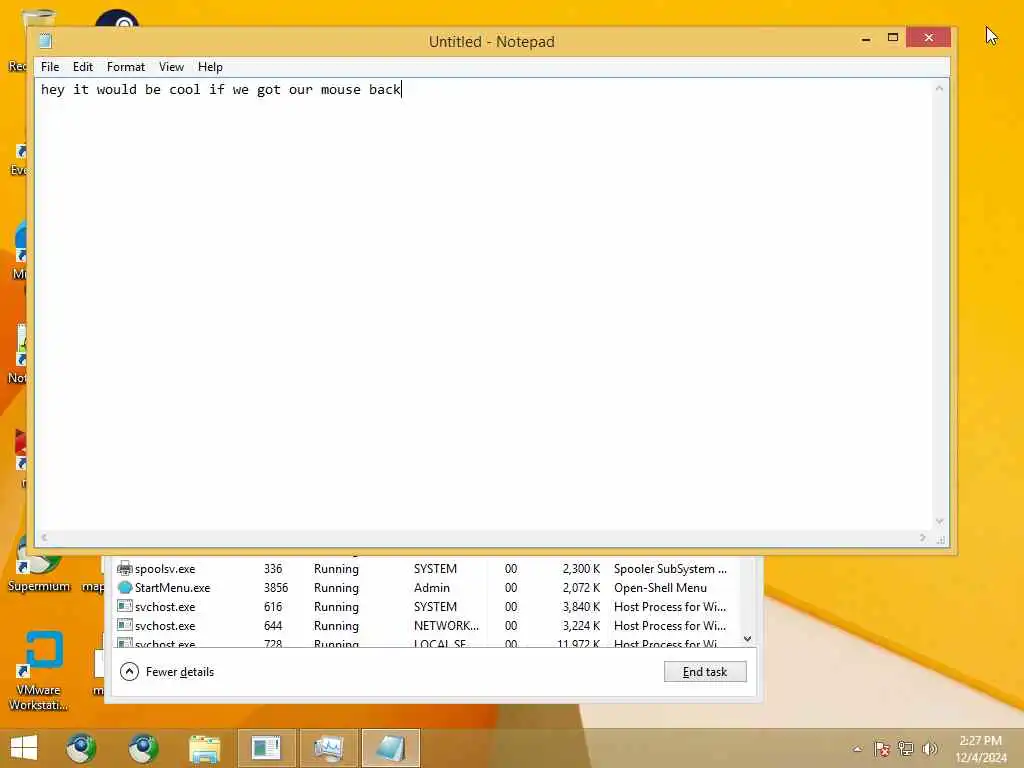Click the 2,300 K memory value
Image resolution: width=1024 pixels, height=768 pixels.
point(581,569)
